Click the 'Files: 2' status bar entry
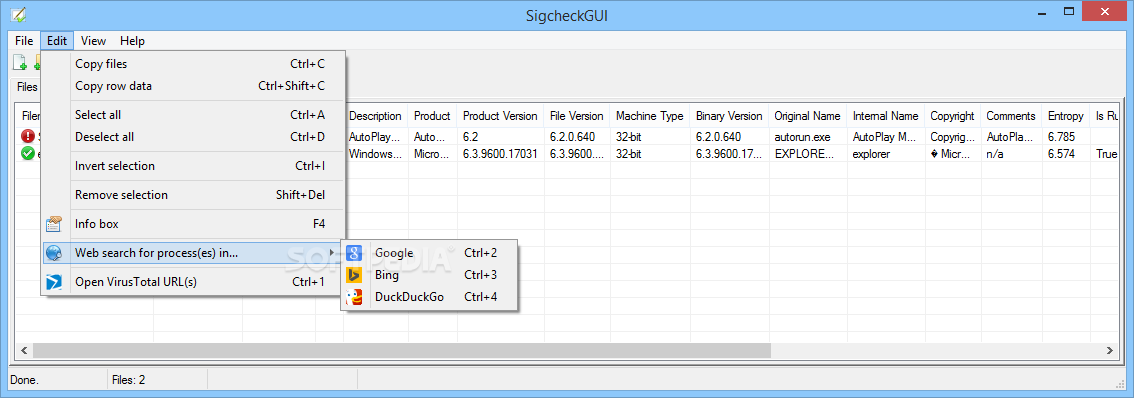The height and width of the screenshot is (398, 1134). coord(129,379)
